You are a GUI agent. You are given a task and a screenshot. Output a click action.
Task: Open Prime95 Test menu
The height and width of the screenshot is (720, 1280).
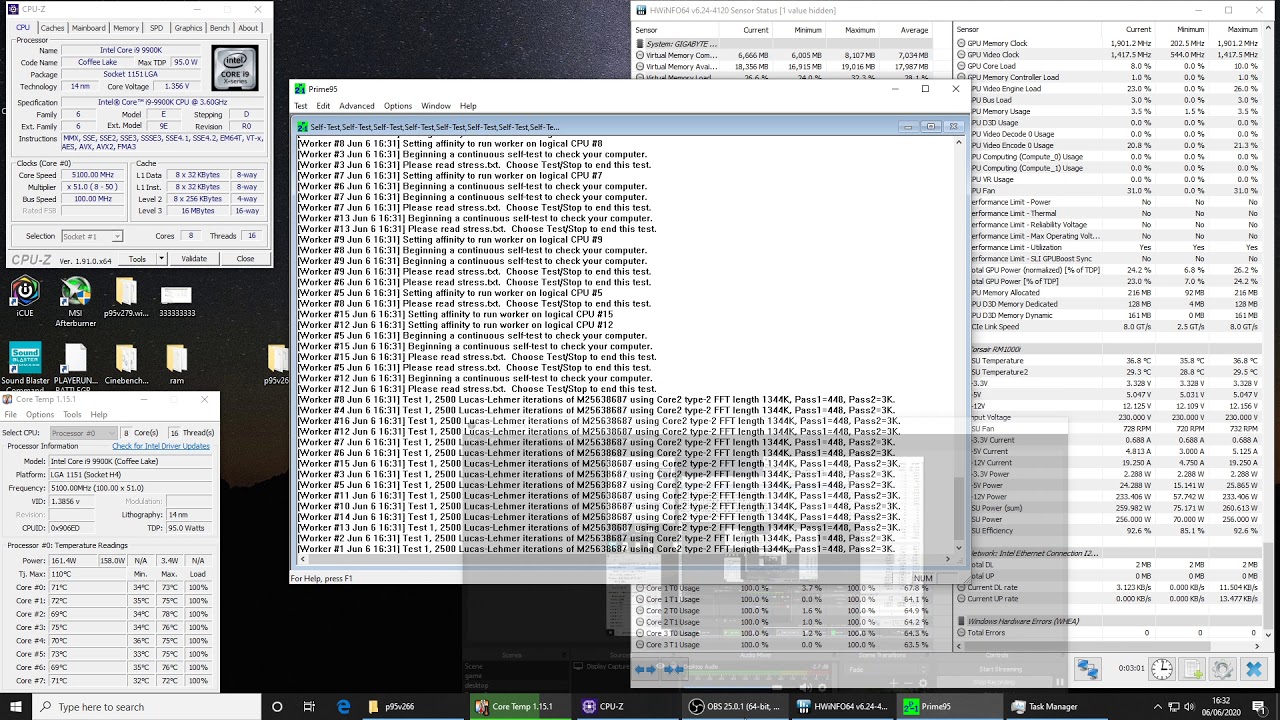point(300,106)
